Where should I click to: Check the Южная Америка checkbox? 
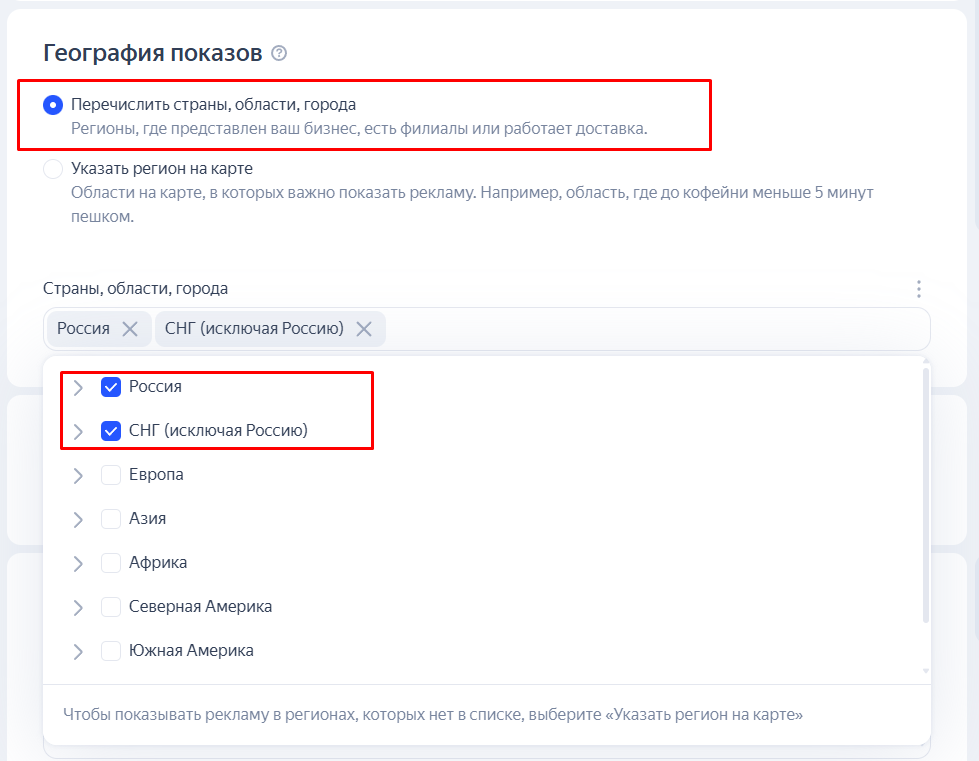(x=111, y=651)
